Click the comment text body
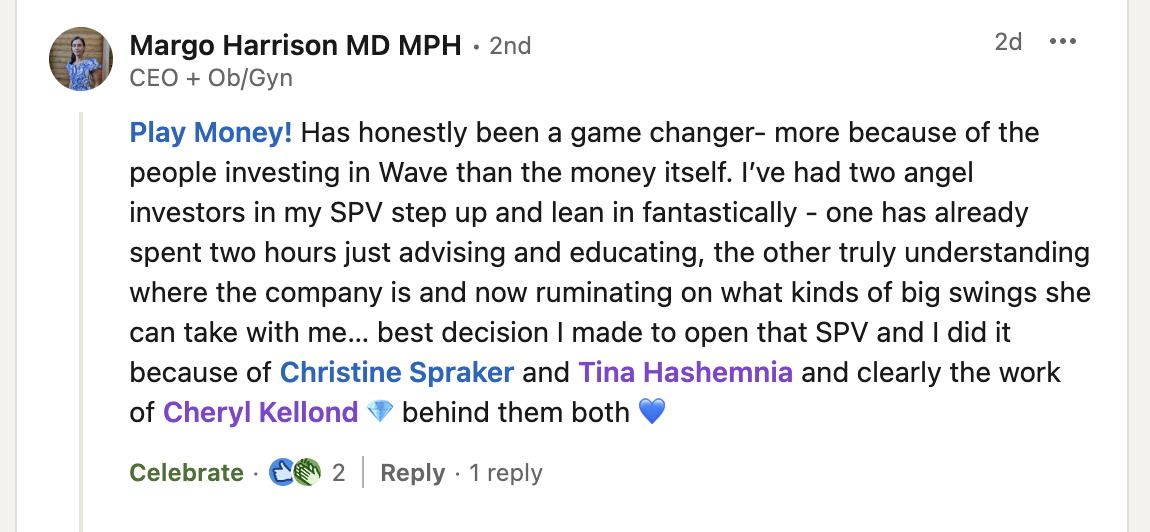Image resolution: width=1150 pixels, height=532 pixels. (x=600, y=252)
